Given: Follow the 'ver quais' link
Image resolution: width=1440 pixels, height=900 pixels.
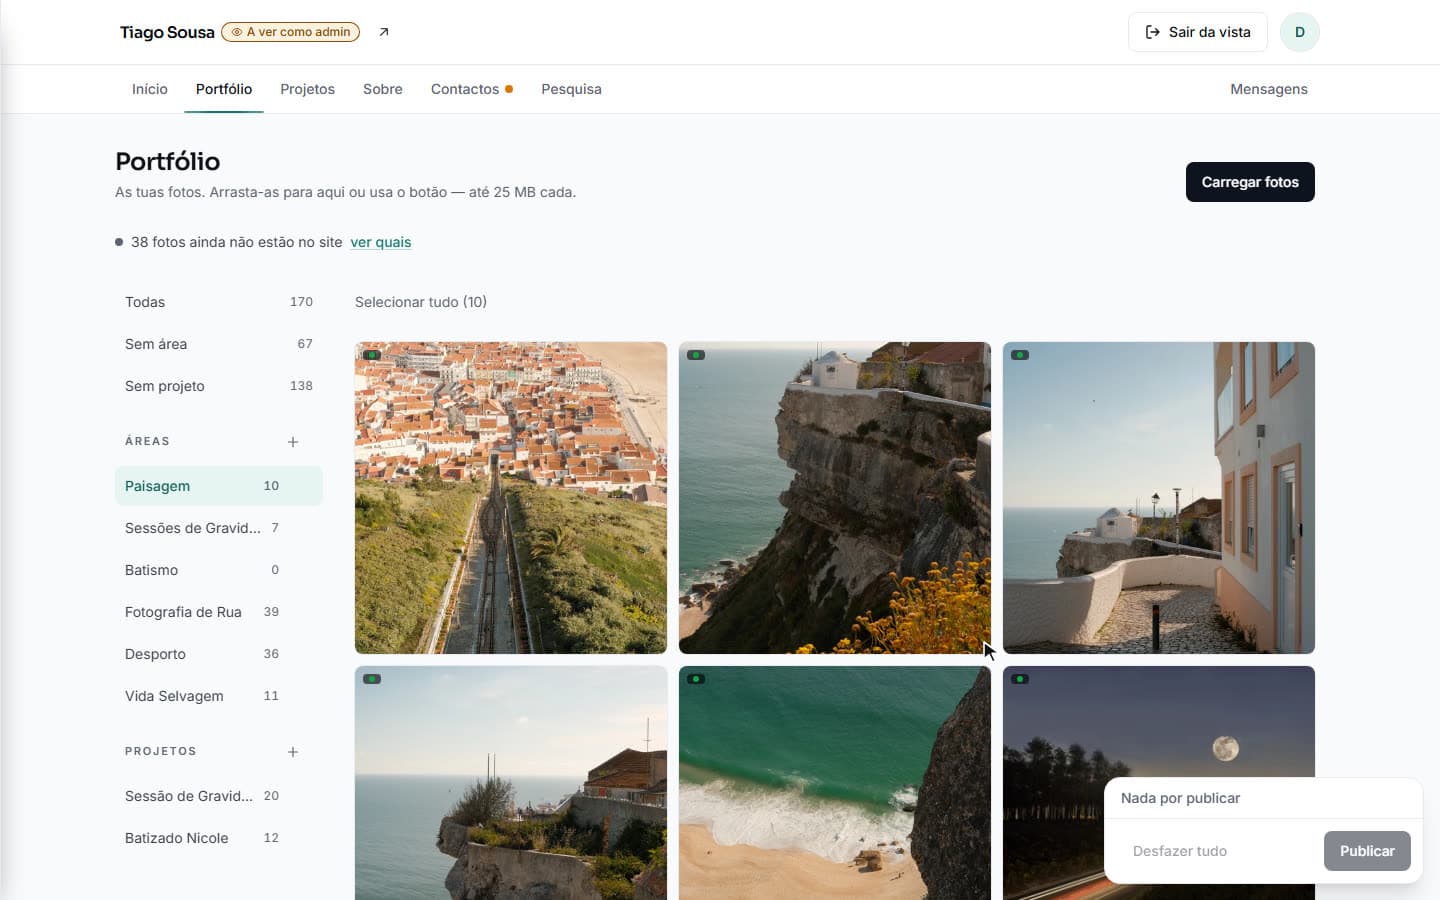Looking at the screenshot, I should pos(381,242).
